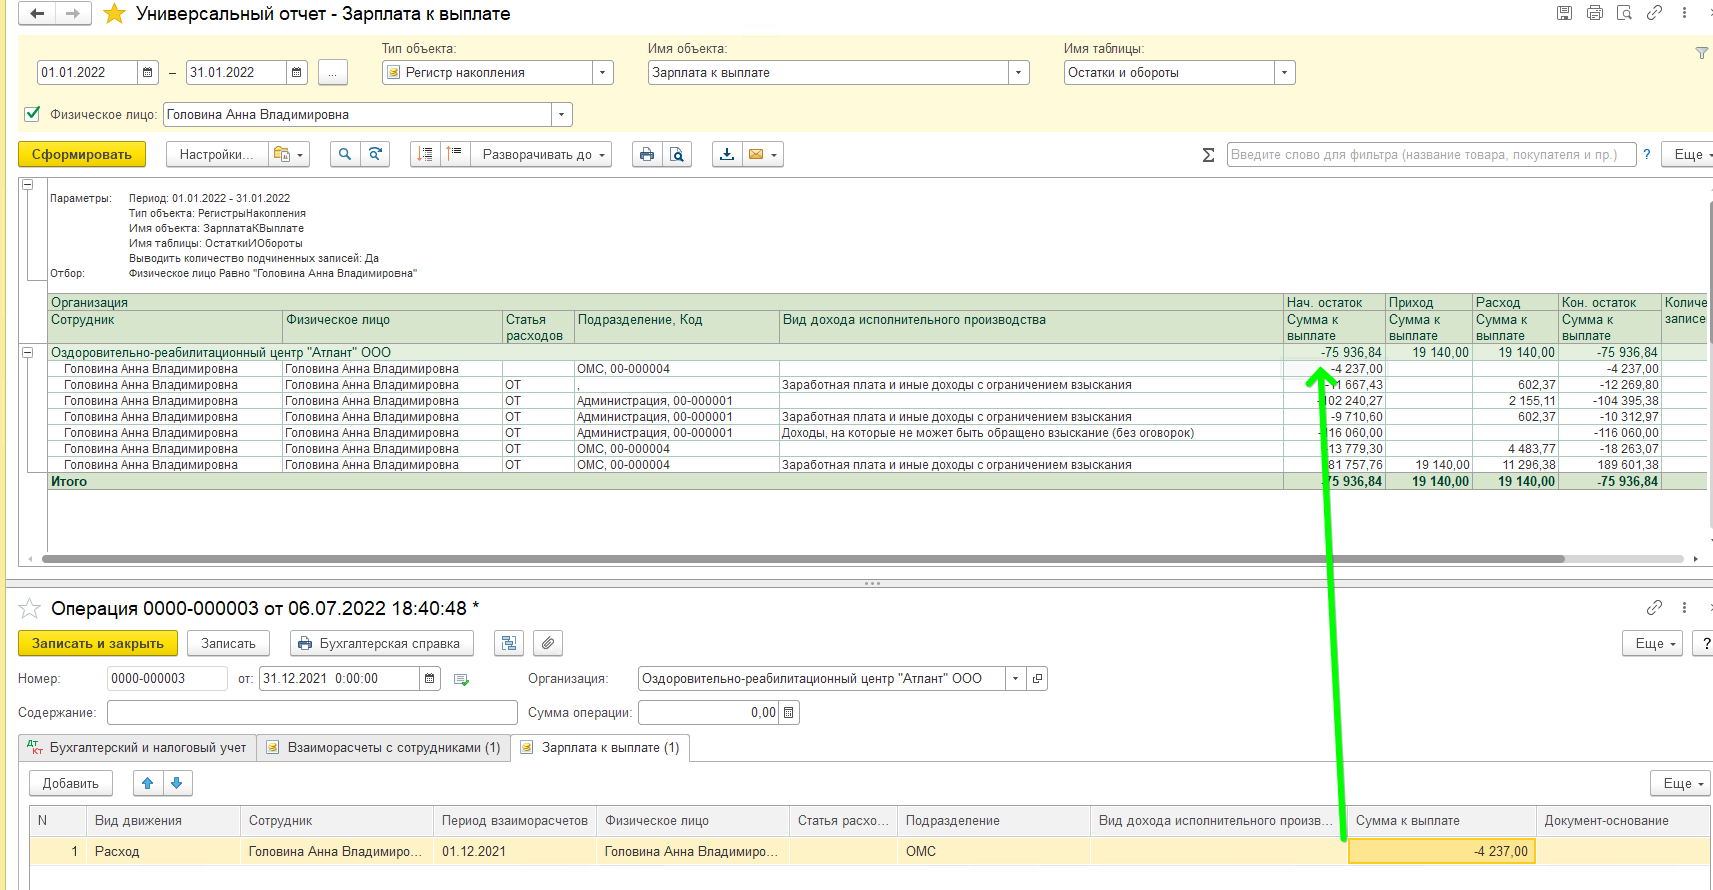The image size is (1713, 890).
Task: Click the print icon in report toolbar
Action: [647, 154]
